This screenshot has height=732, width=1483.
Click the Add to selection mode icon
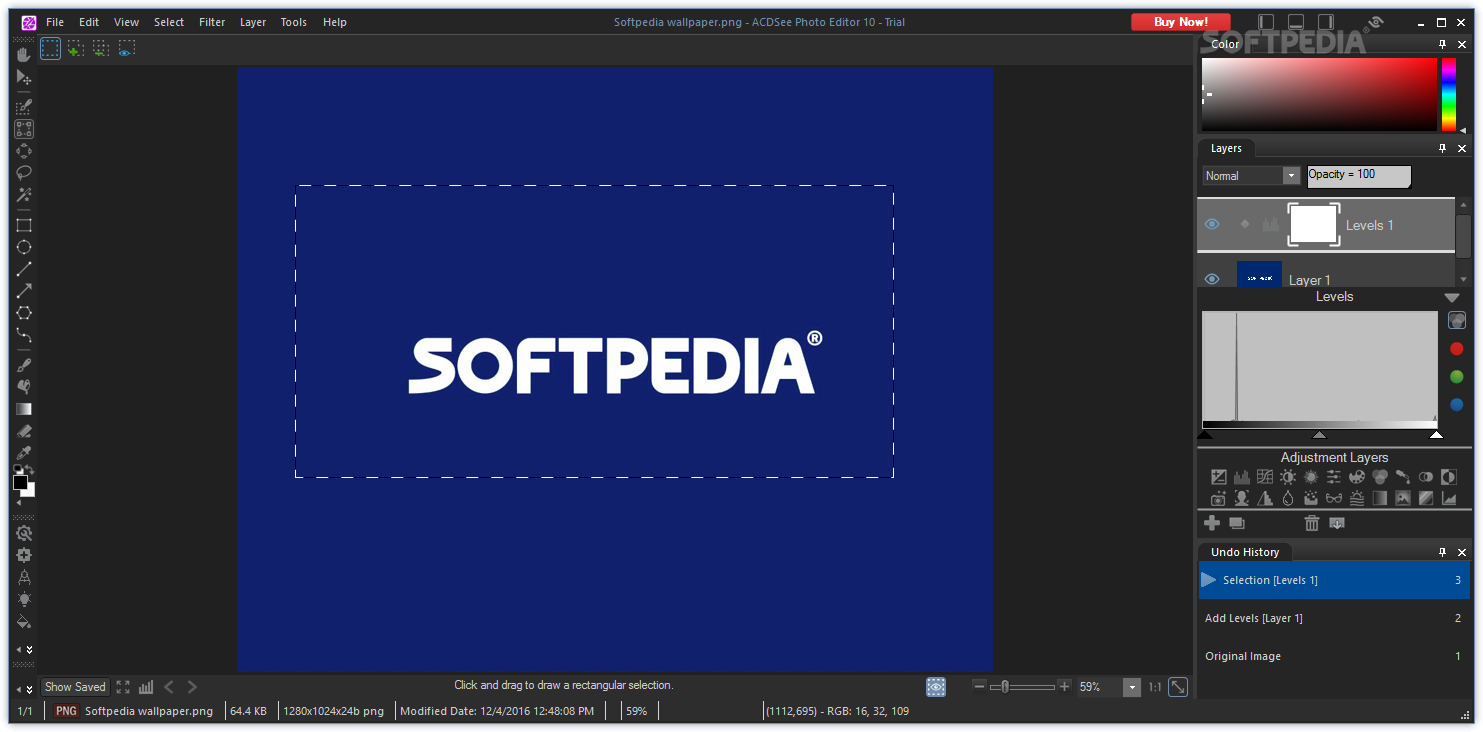[x=76, y=48]
